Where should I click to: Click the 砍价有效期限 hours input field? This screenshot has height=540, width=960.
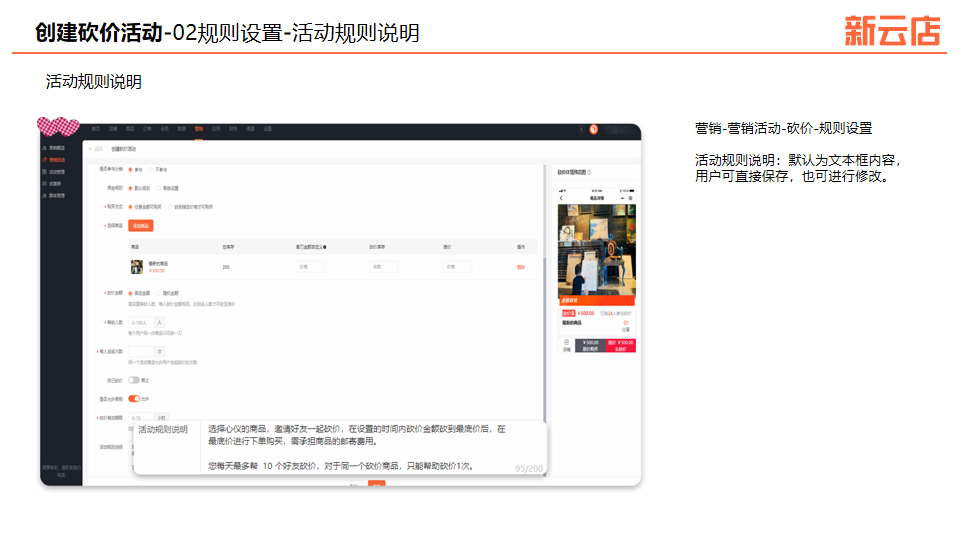(141, 418)
